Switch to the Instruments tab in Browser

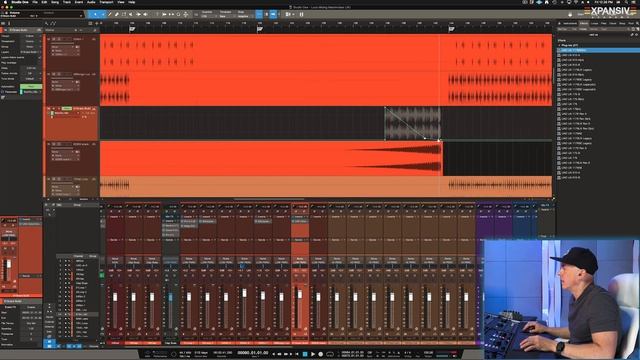(570, 24)
